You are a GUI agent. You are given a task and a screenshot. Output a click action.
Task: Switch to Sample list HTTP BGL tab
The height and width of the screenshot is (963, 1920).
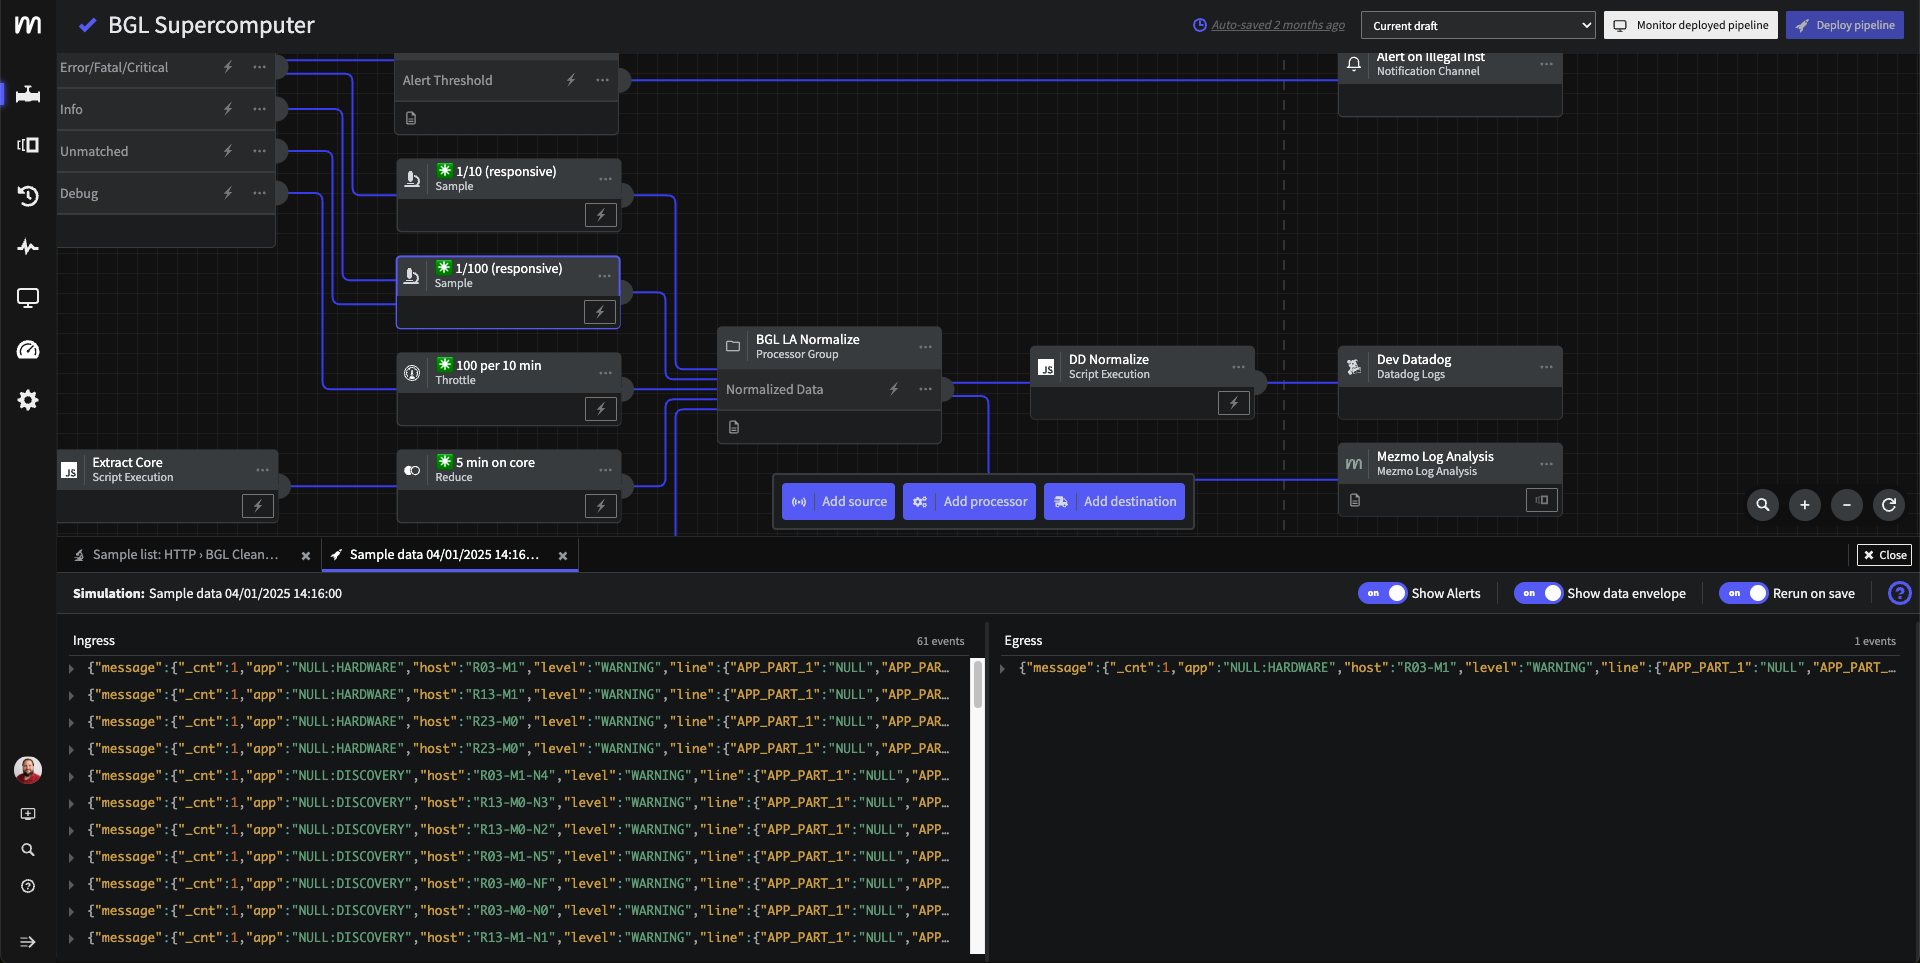[185, 555]
